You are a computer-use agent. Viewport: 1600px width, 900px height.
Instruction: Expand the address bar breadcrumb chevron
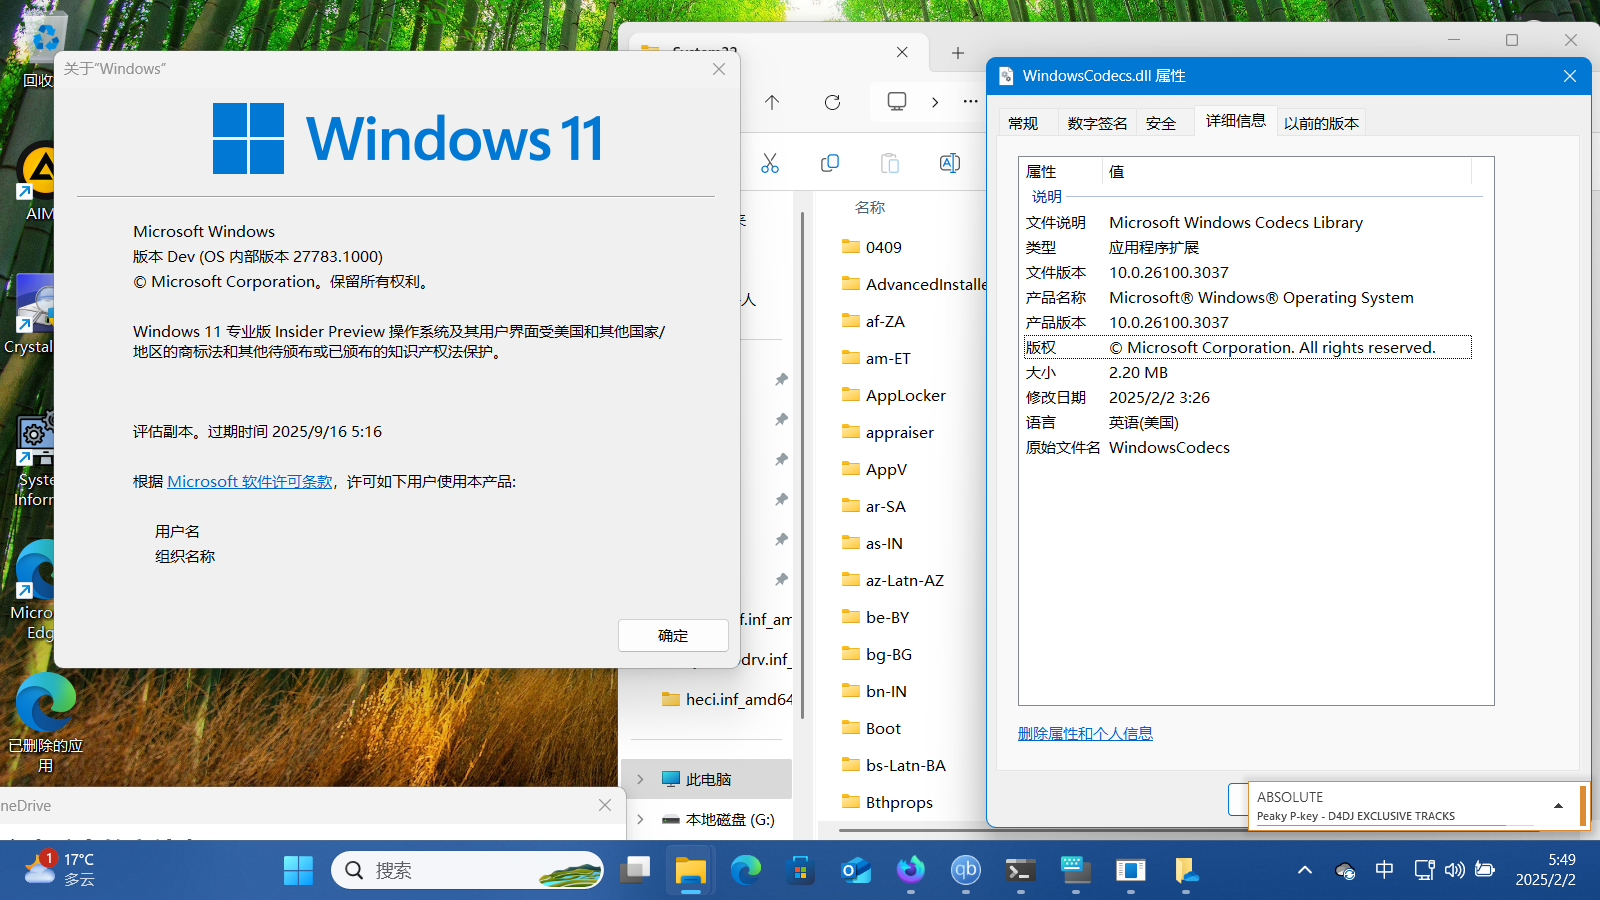(x=935, y=102)
